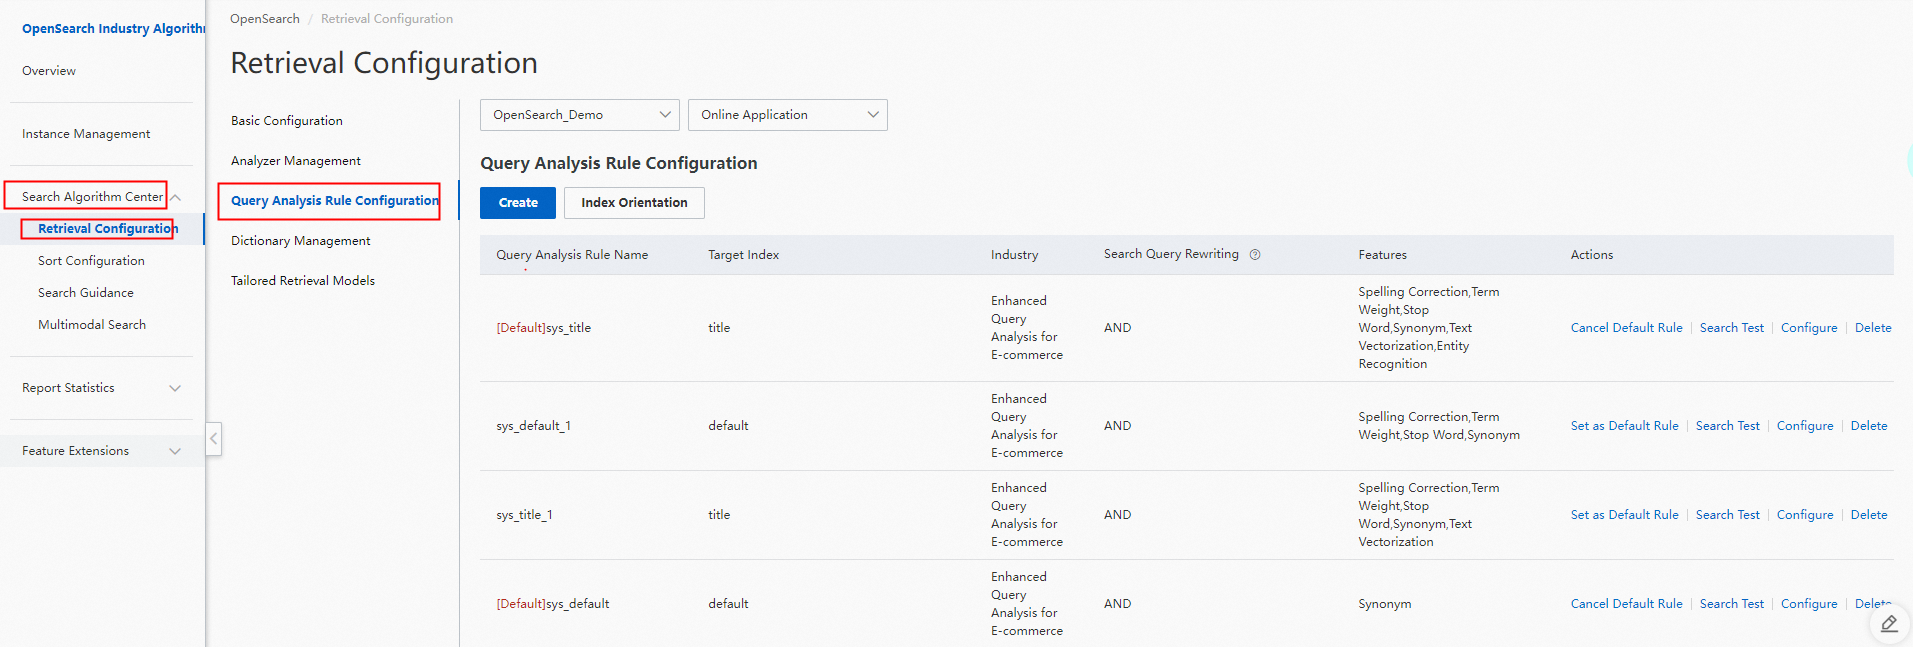1913x647 pixels.
Task: Switch to Basic Configuration
Action: (x=287, y=121)
